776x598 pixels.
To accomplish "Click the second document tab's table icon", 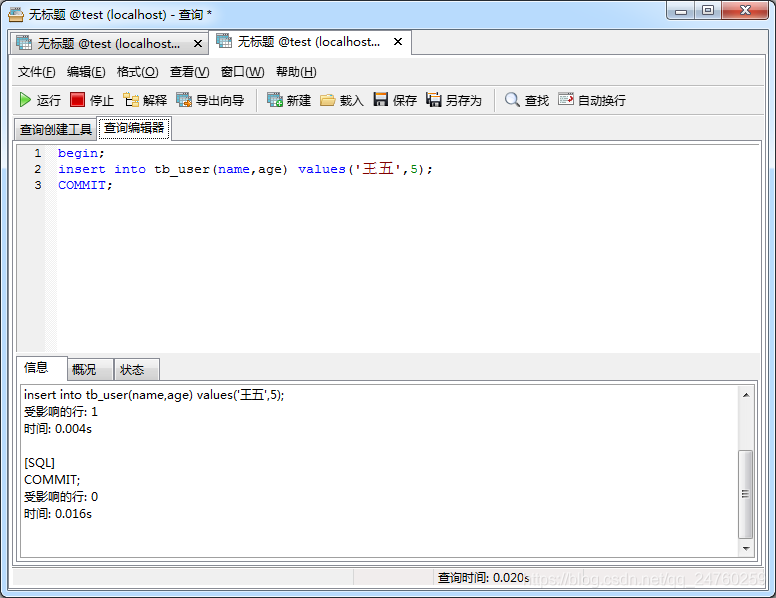I will pyautogui.click(x=224, y=41).
